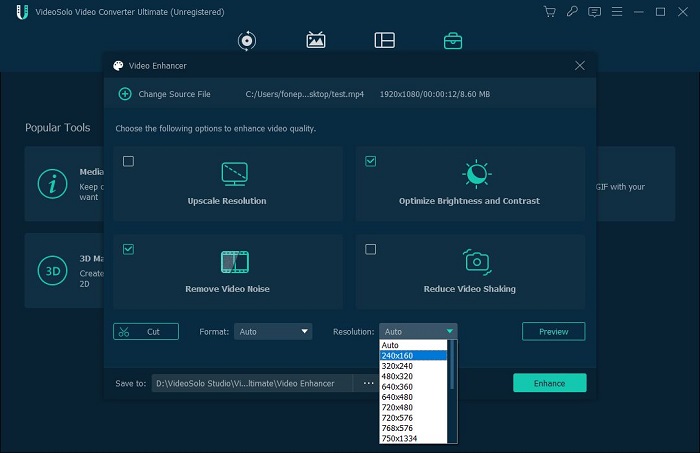Click the brightness sun icon
The image size is (700, 453).
[x=476, y=173]
